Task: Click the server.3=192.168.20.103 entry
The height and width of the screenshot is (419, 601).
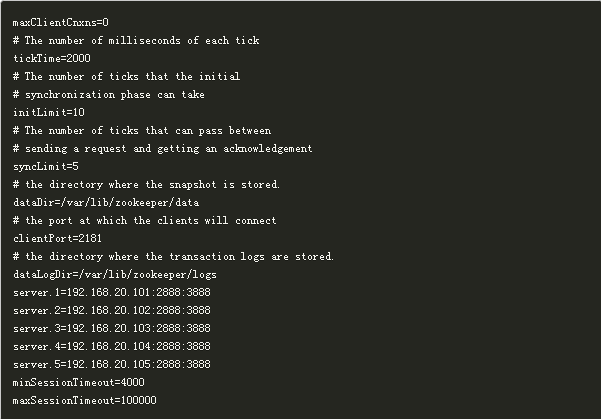Action: coord(112,329)
